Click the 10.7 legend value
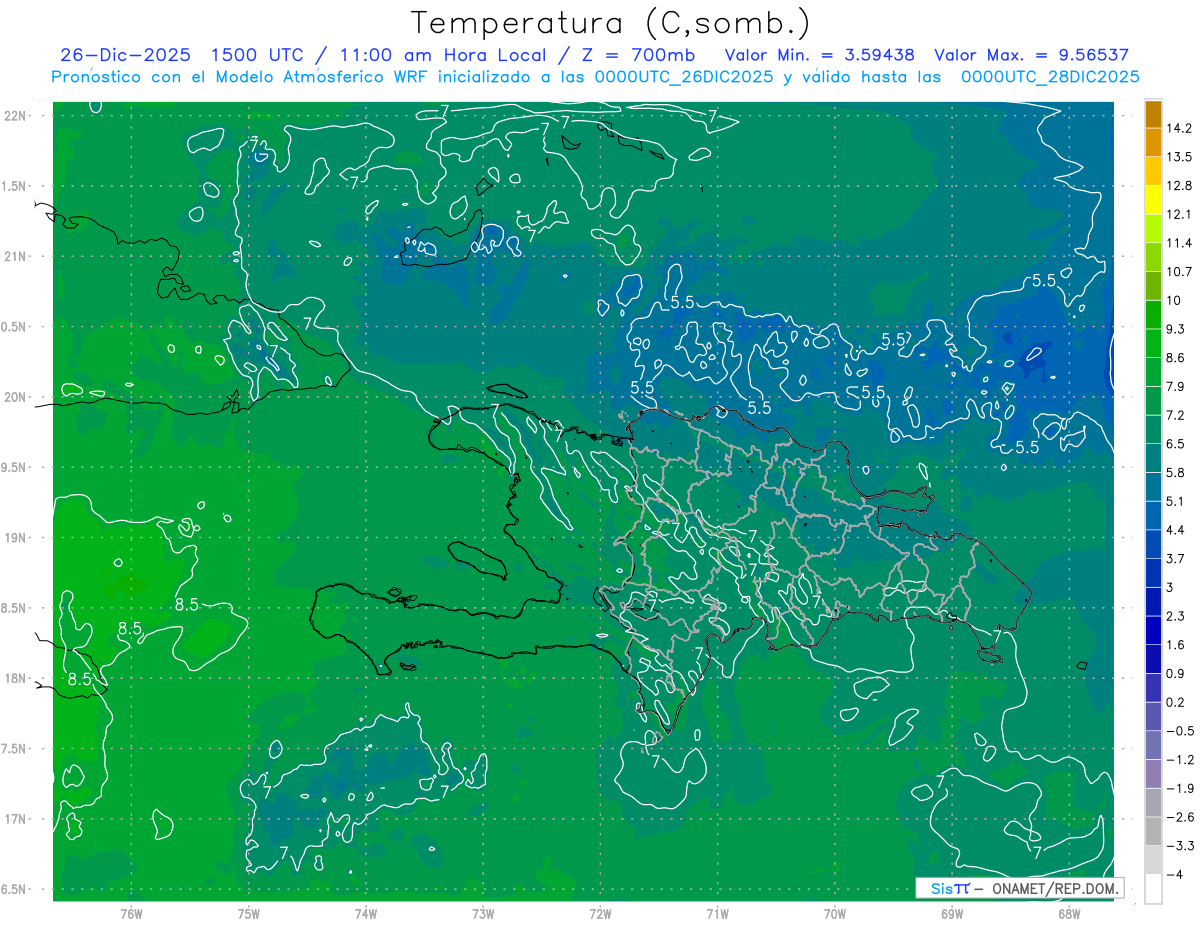 coord(1179,272)
